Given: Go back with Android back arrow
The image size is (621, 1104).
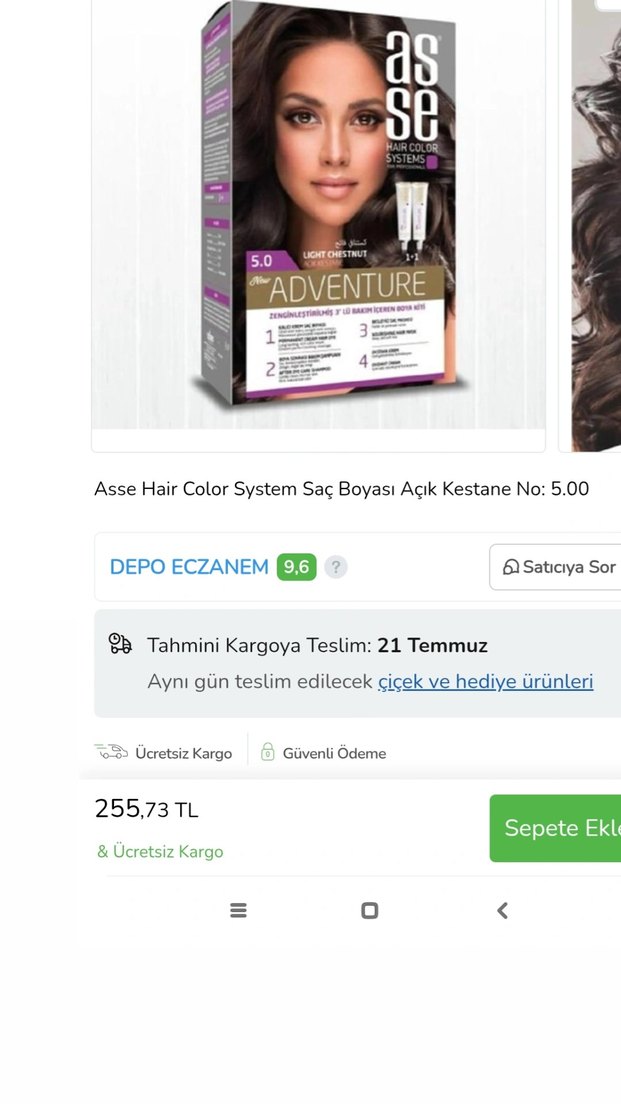Looking at the screenshot, I should click(502, 910).
